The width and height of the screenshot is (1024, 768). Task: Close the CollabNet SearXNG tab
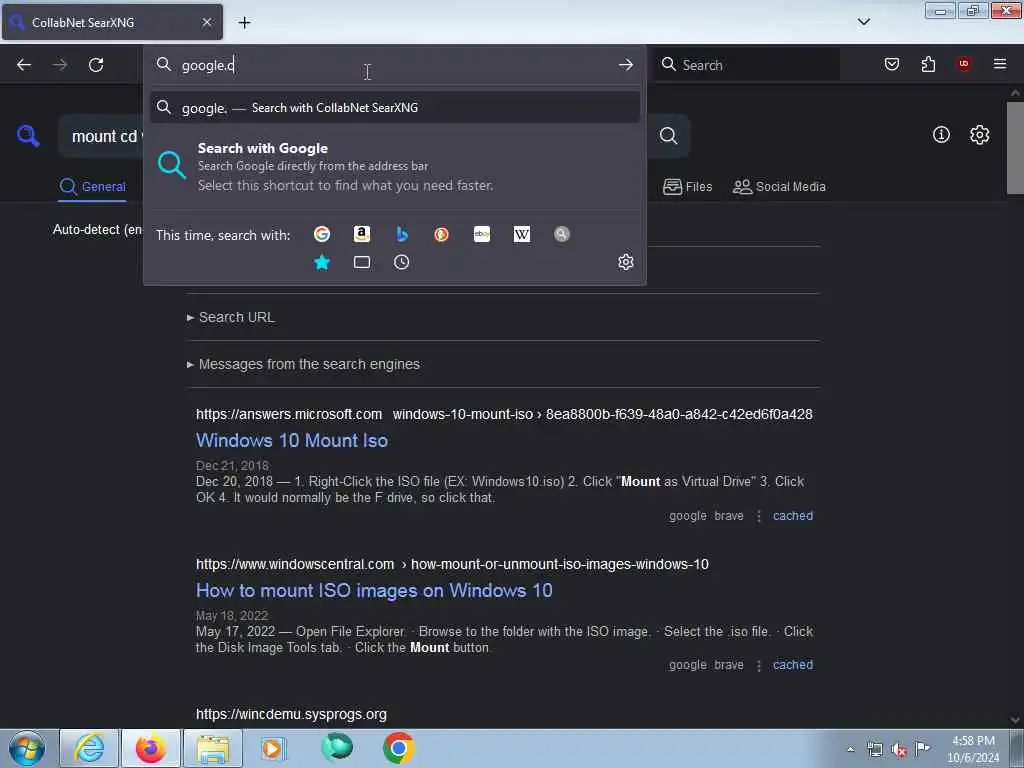click(207, 22)
